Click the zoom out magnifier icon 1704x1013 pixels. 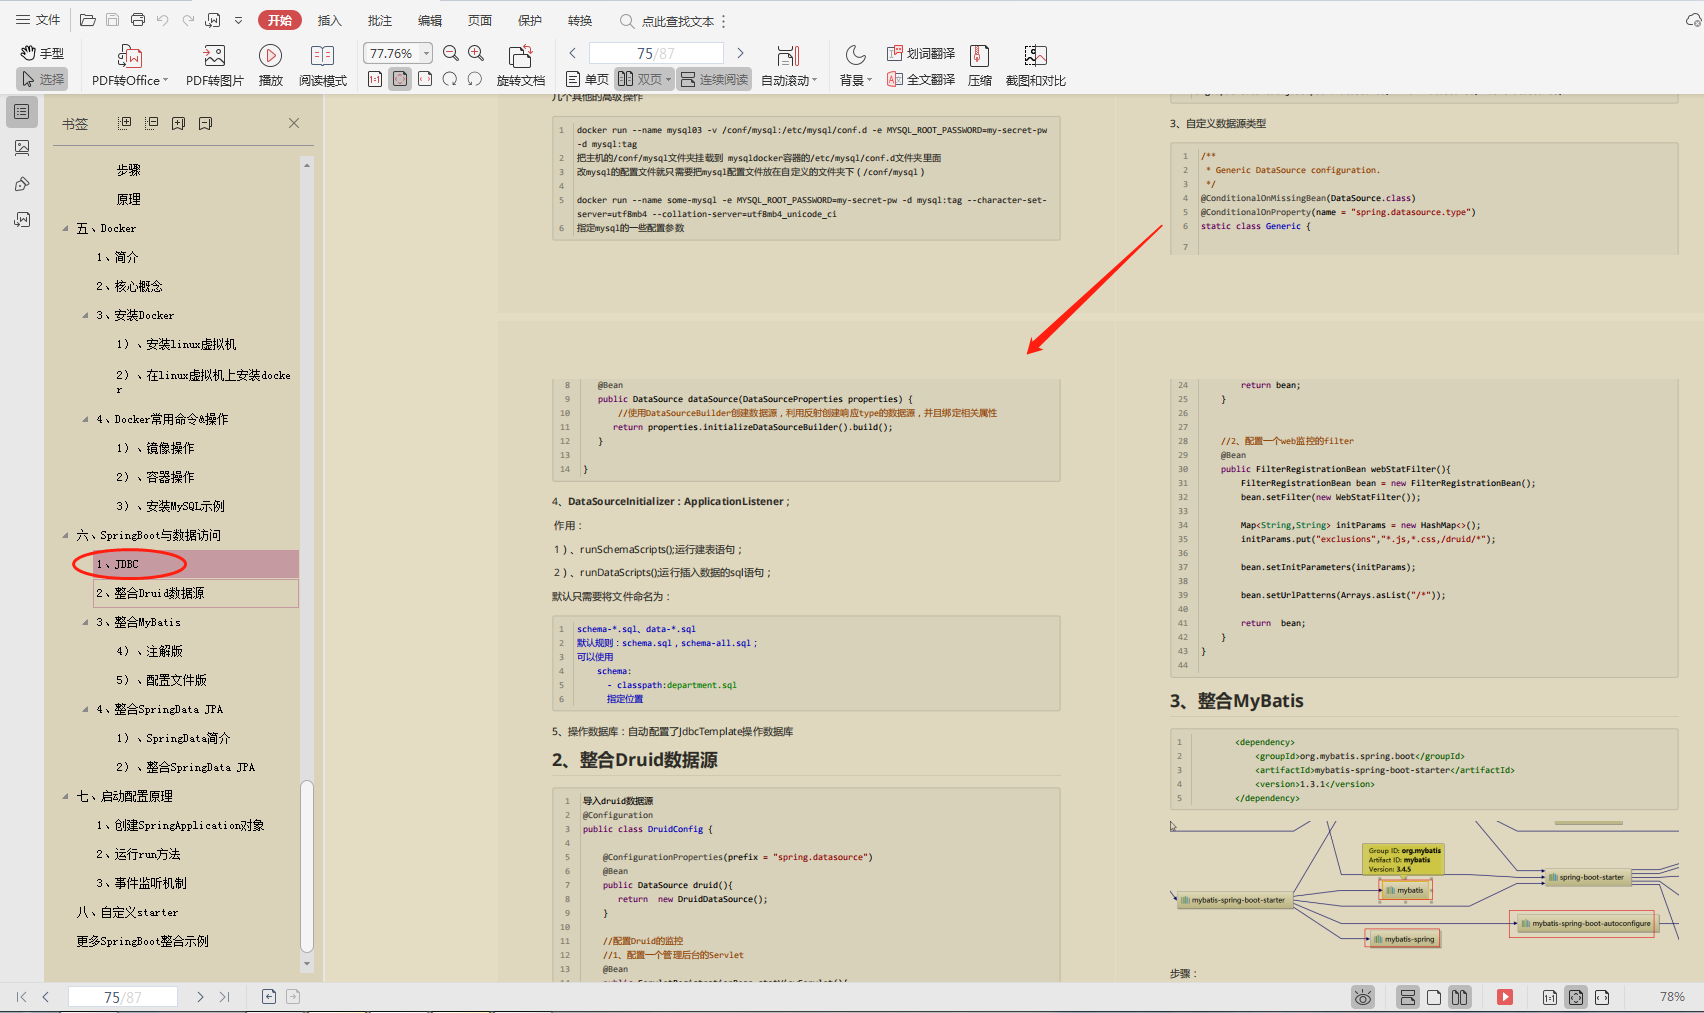click(x=451, y=53)
